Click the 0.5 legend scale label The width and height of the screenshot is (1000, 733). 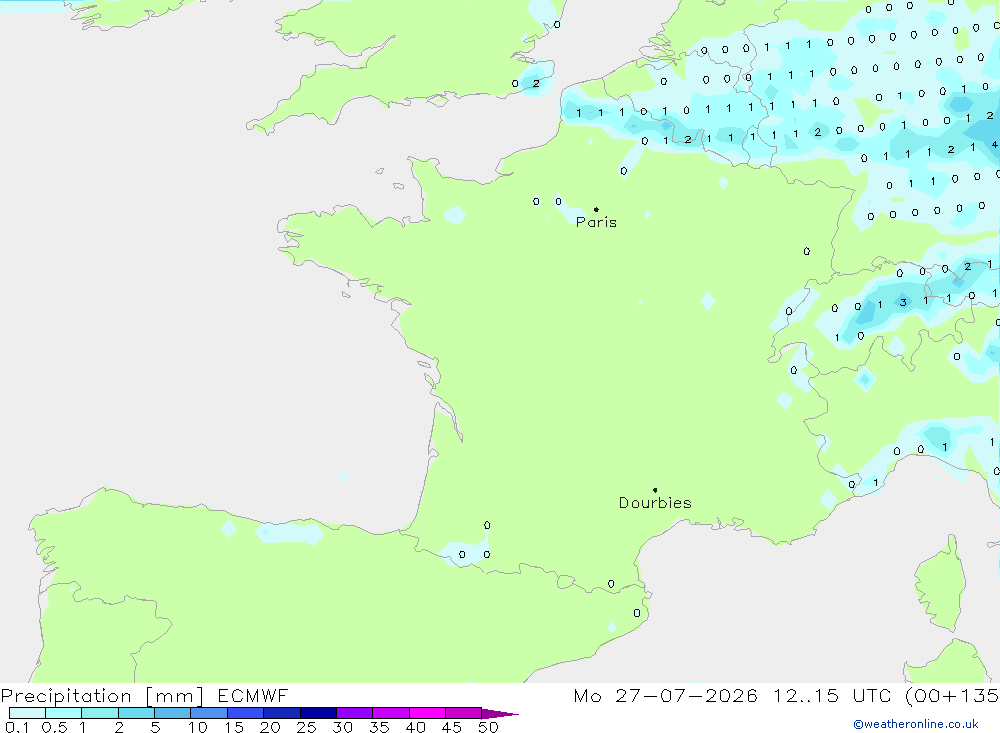click(x=54, y=727)
